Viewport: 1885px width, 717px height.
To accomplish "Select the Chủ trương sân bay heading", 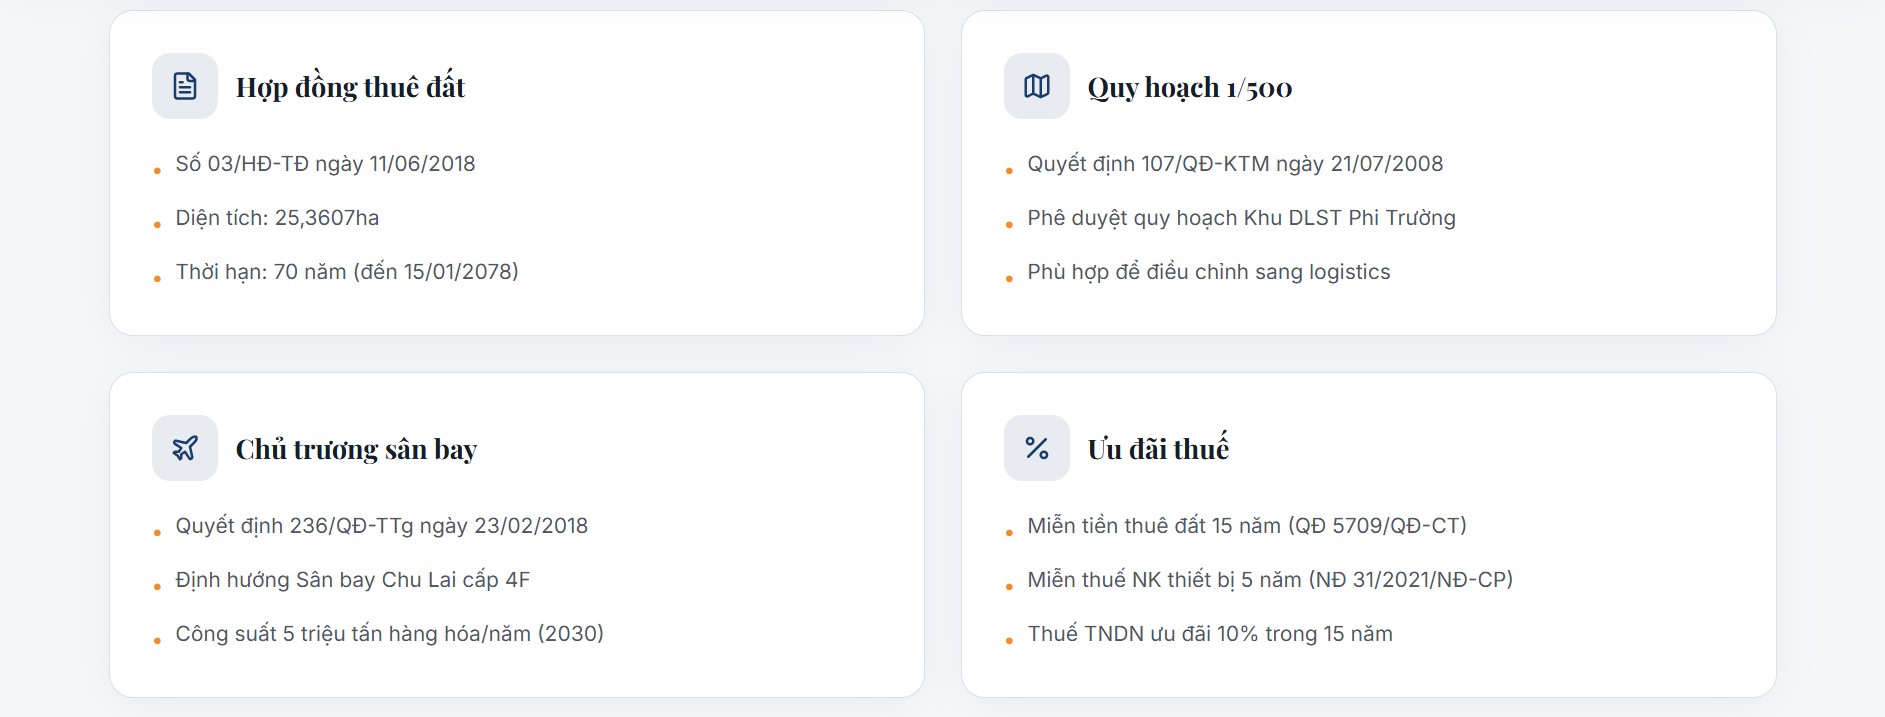I will tap(356, 450).
